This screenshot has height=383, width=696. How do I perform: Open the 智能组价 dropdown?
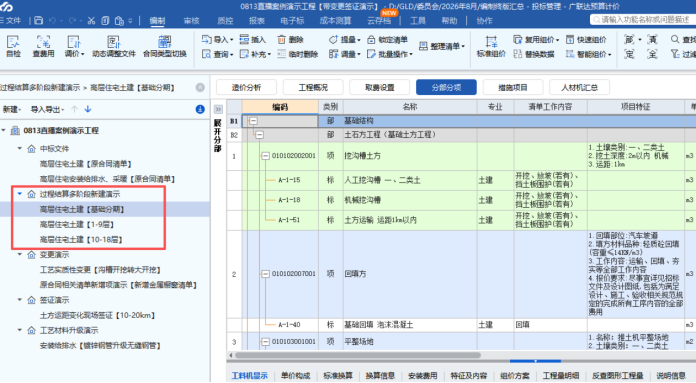pos(589,54)
